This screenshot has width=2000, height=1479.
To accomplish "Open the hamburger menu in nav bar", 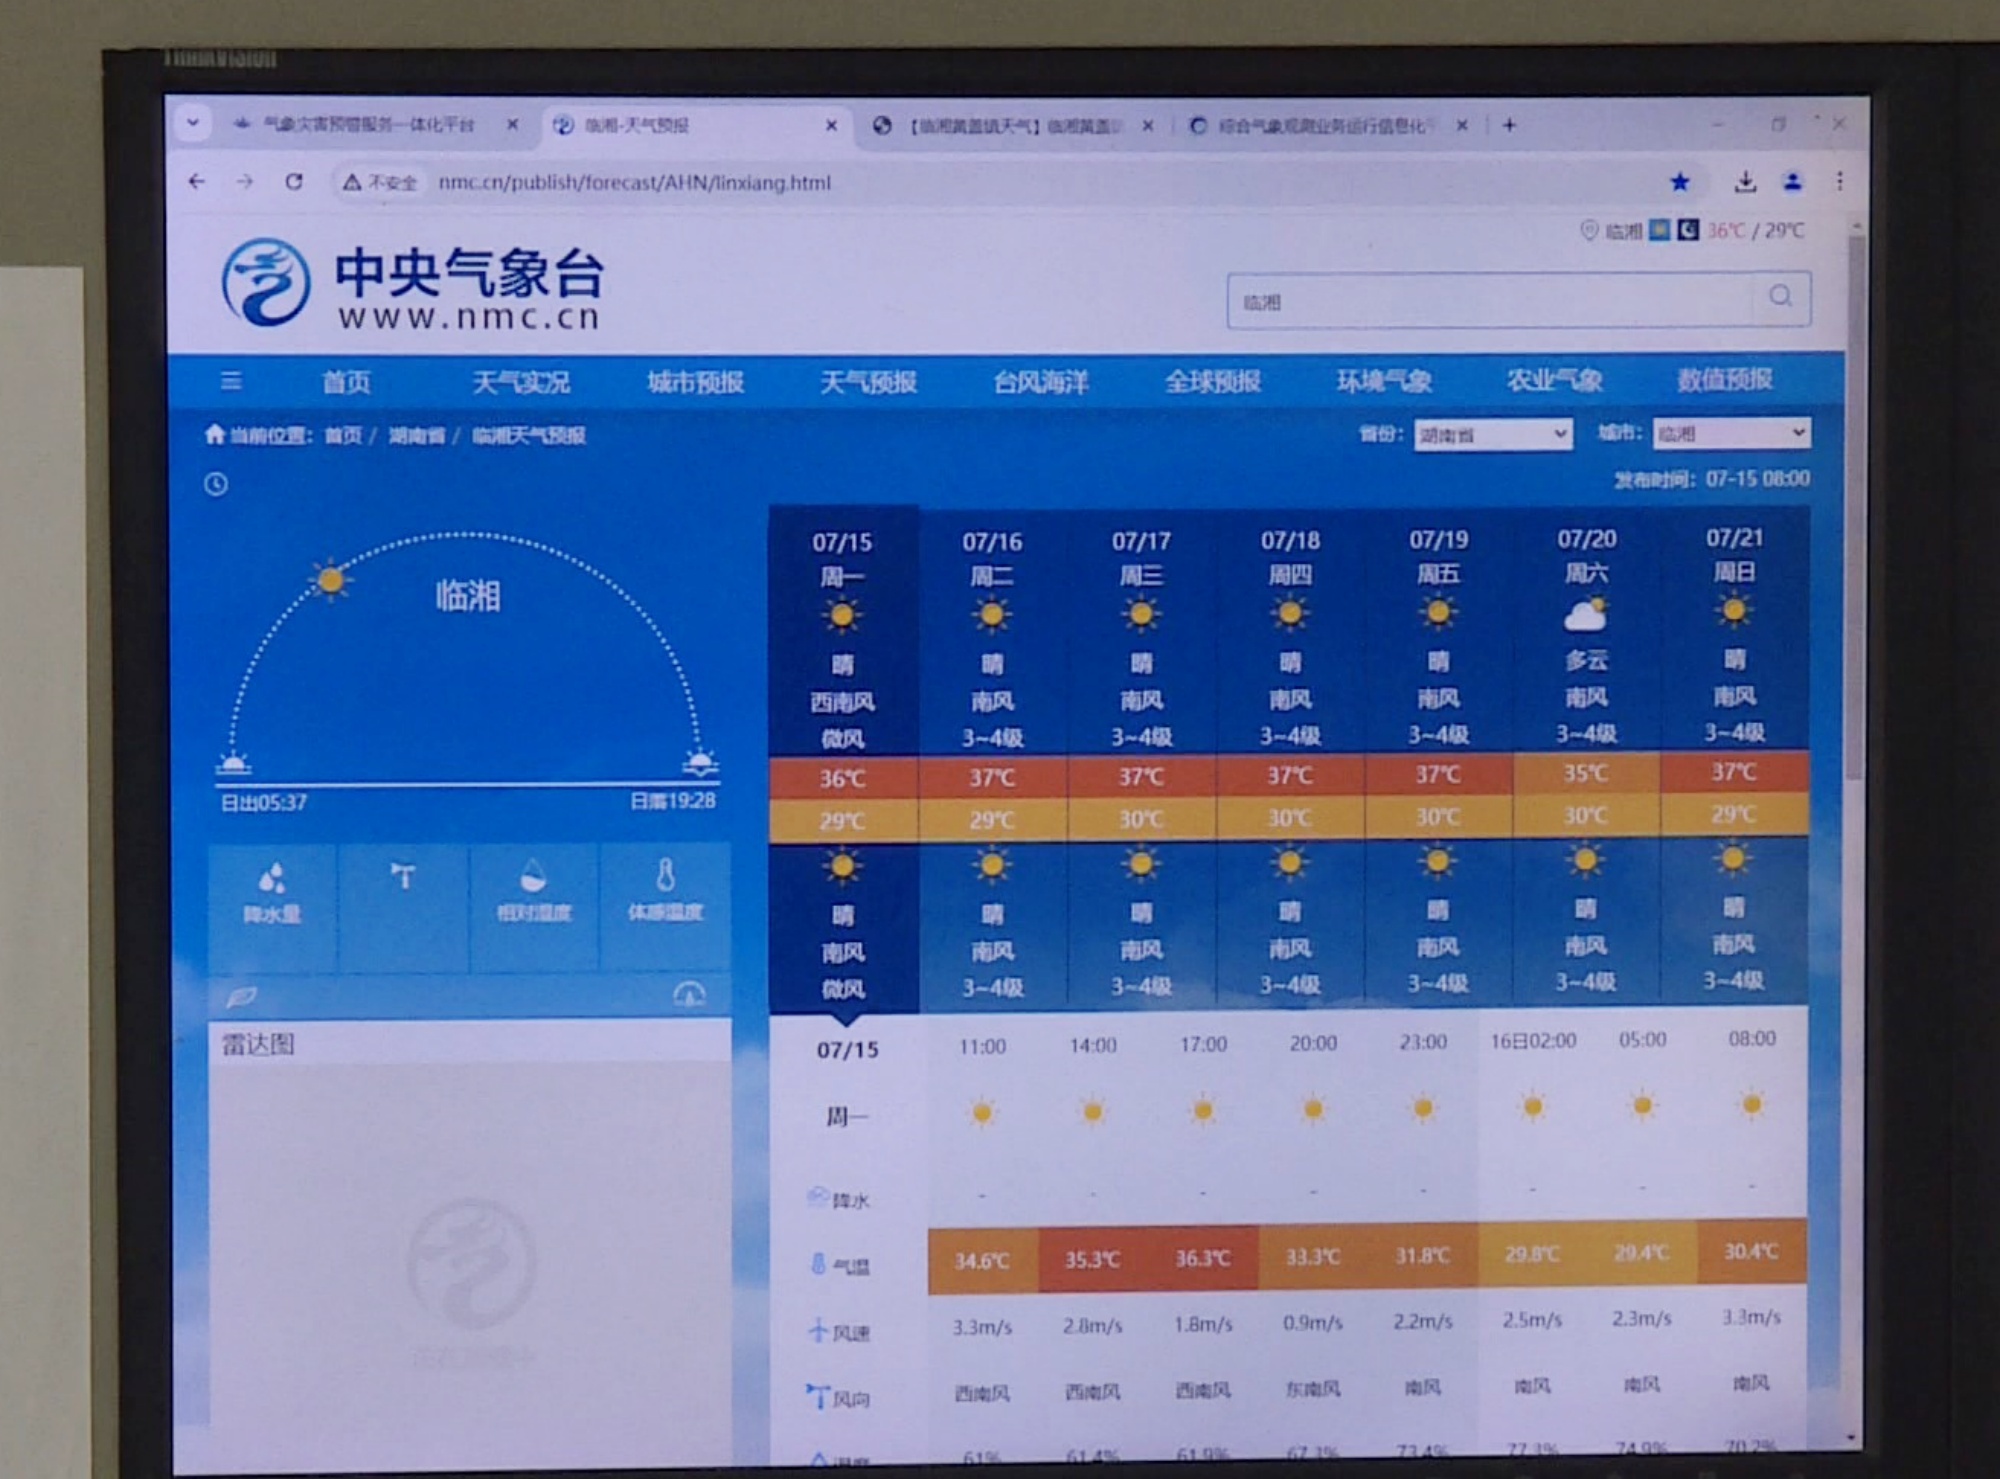I will point(231,381).
